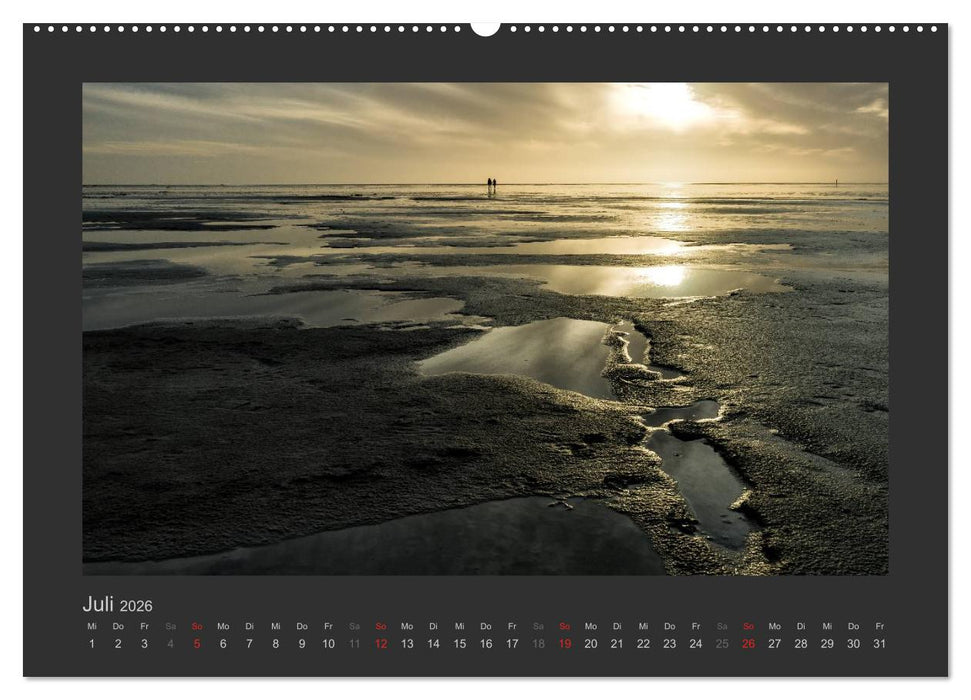This screenshot has height=700, width=971.
Task: Select the red Sunday date 26
Action: coord(750,645)
